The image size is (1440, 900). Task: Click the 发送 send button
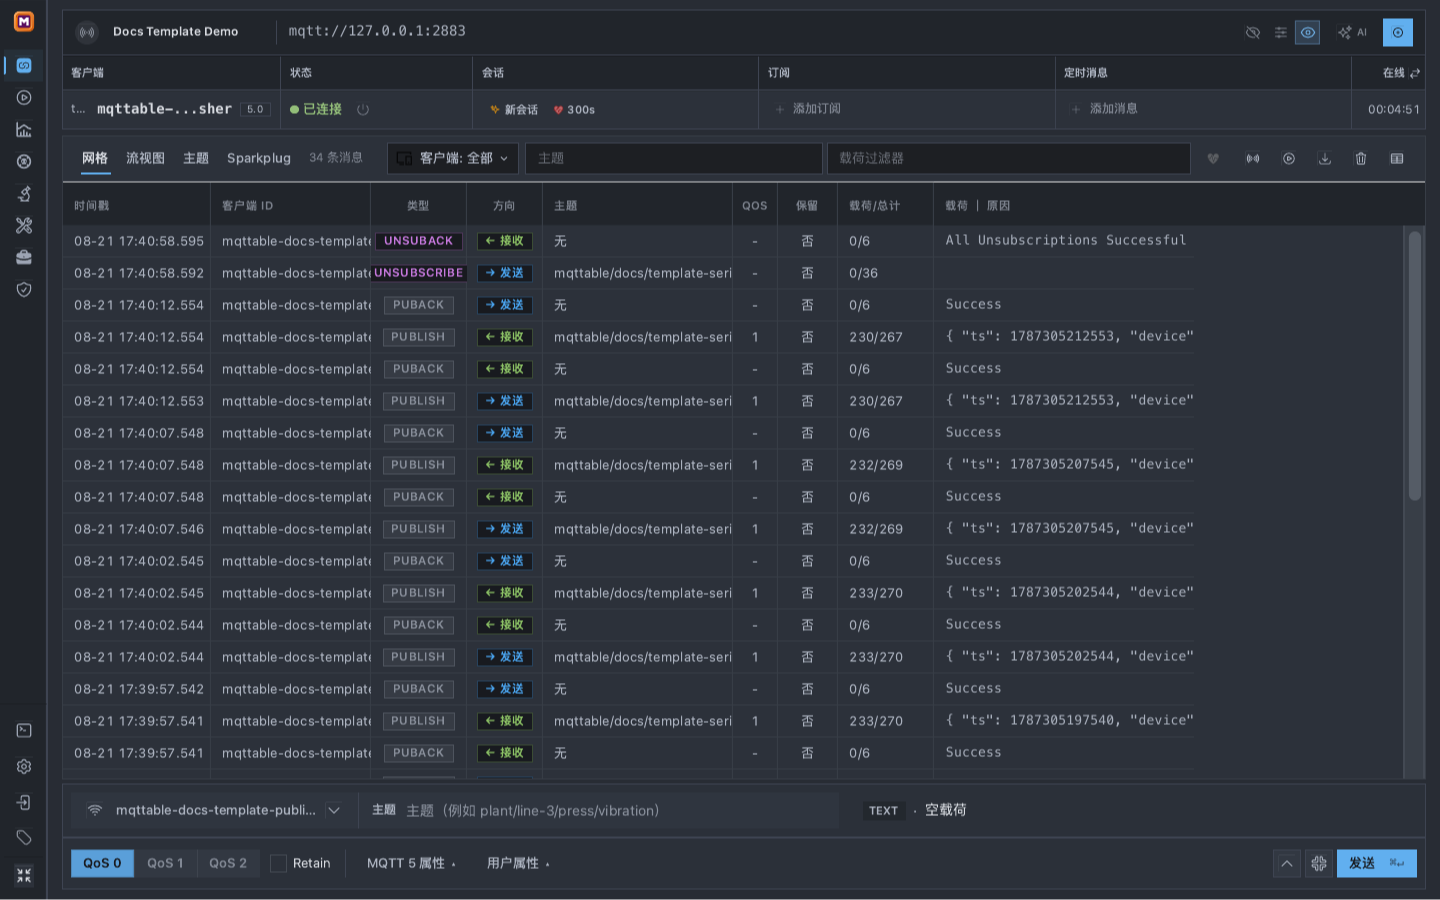tap(1377, 863)
